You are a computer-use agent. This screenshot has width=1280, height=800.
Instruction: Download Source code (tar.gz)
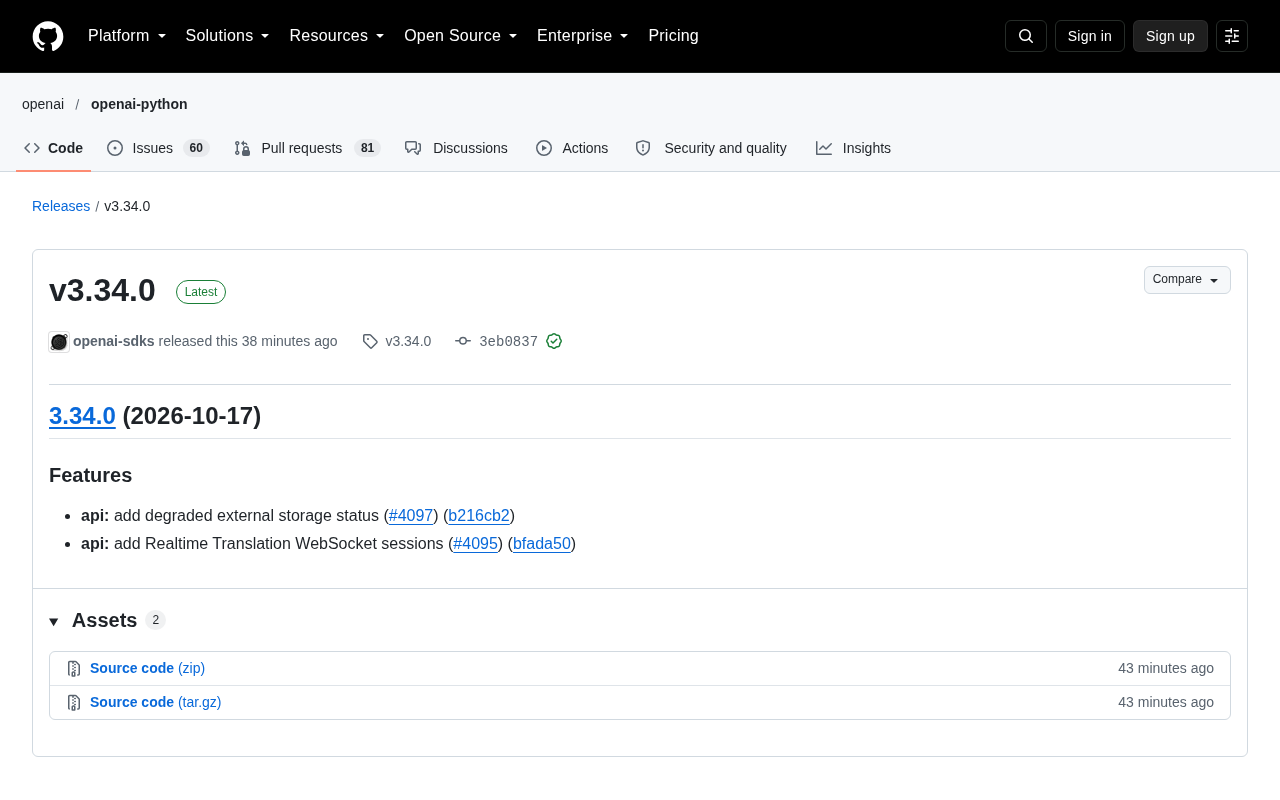[x=155, y=702]
